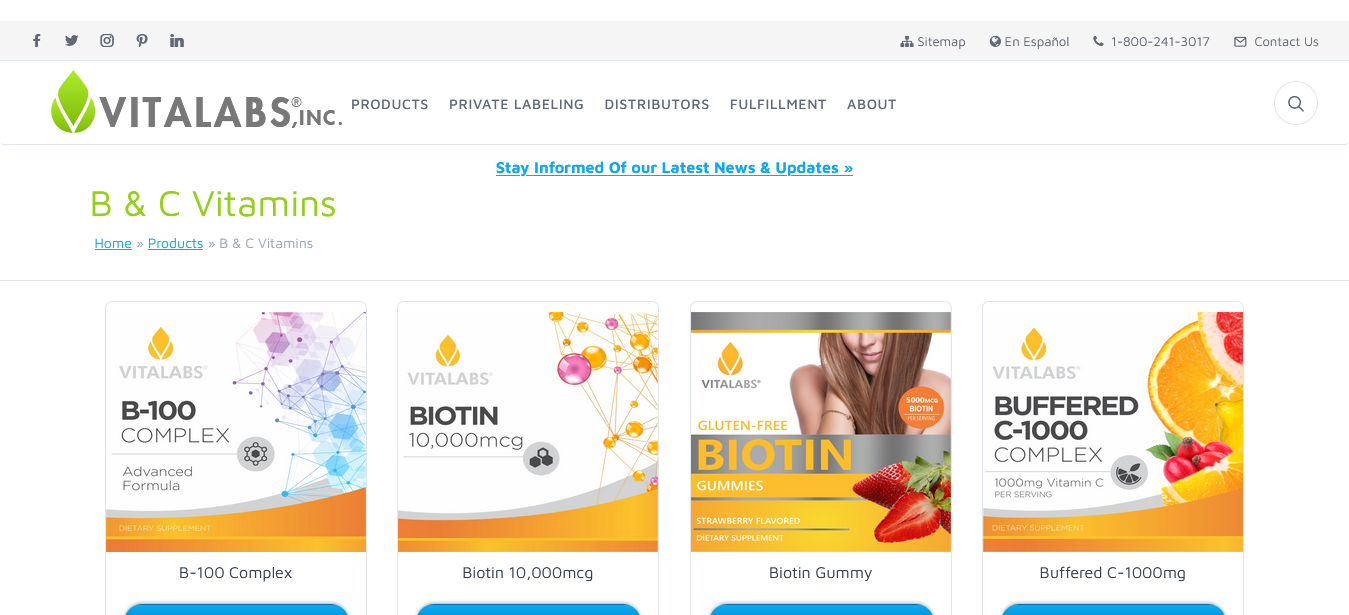Open the About menu item
Screen dimensions: 1349x615
pyautogui.click(x=872, y=104)
